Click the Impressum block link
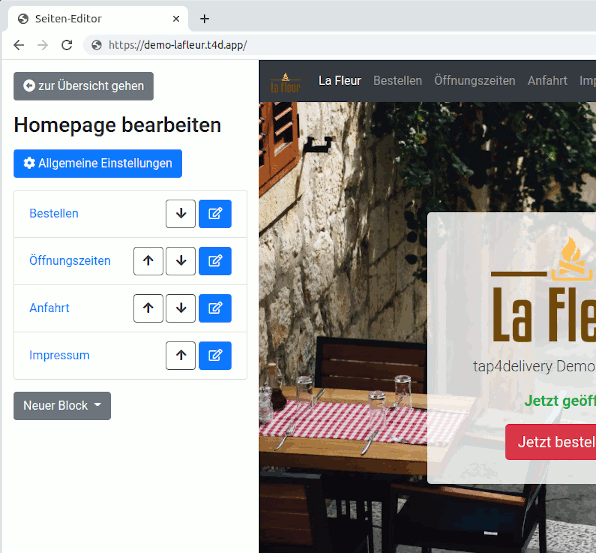 pos(59,355)
